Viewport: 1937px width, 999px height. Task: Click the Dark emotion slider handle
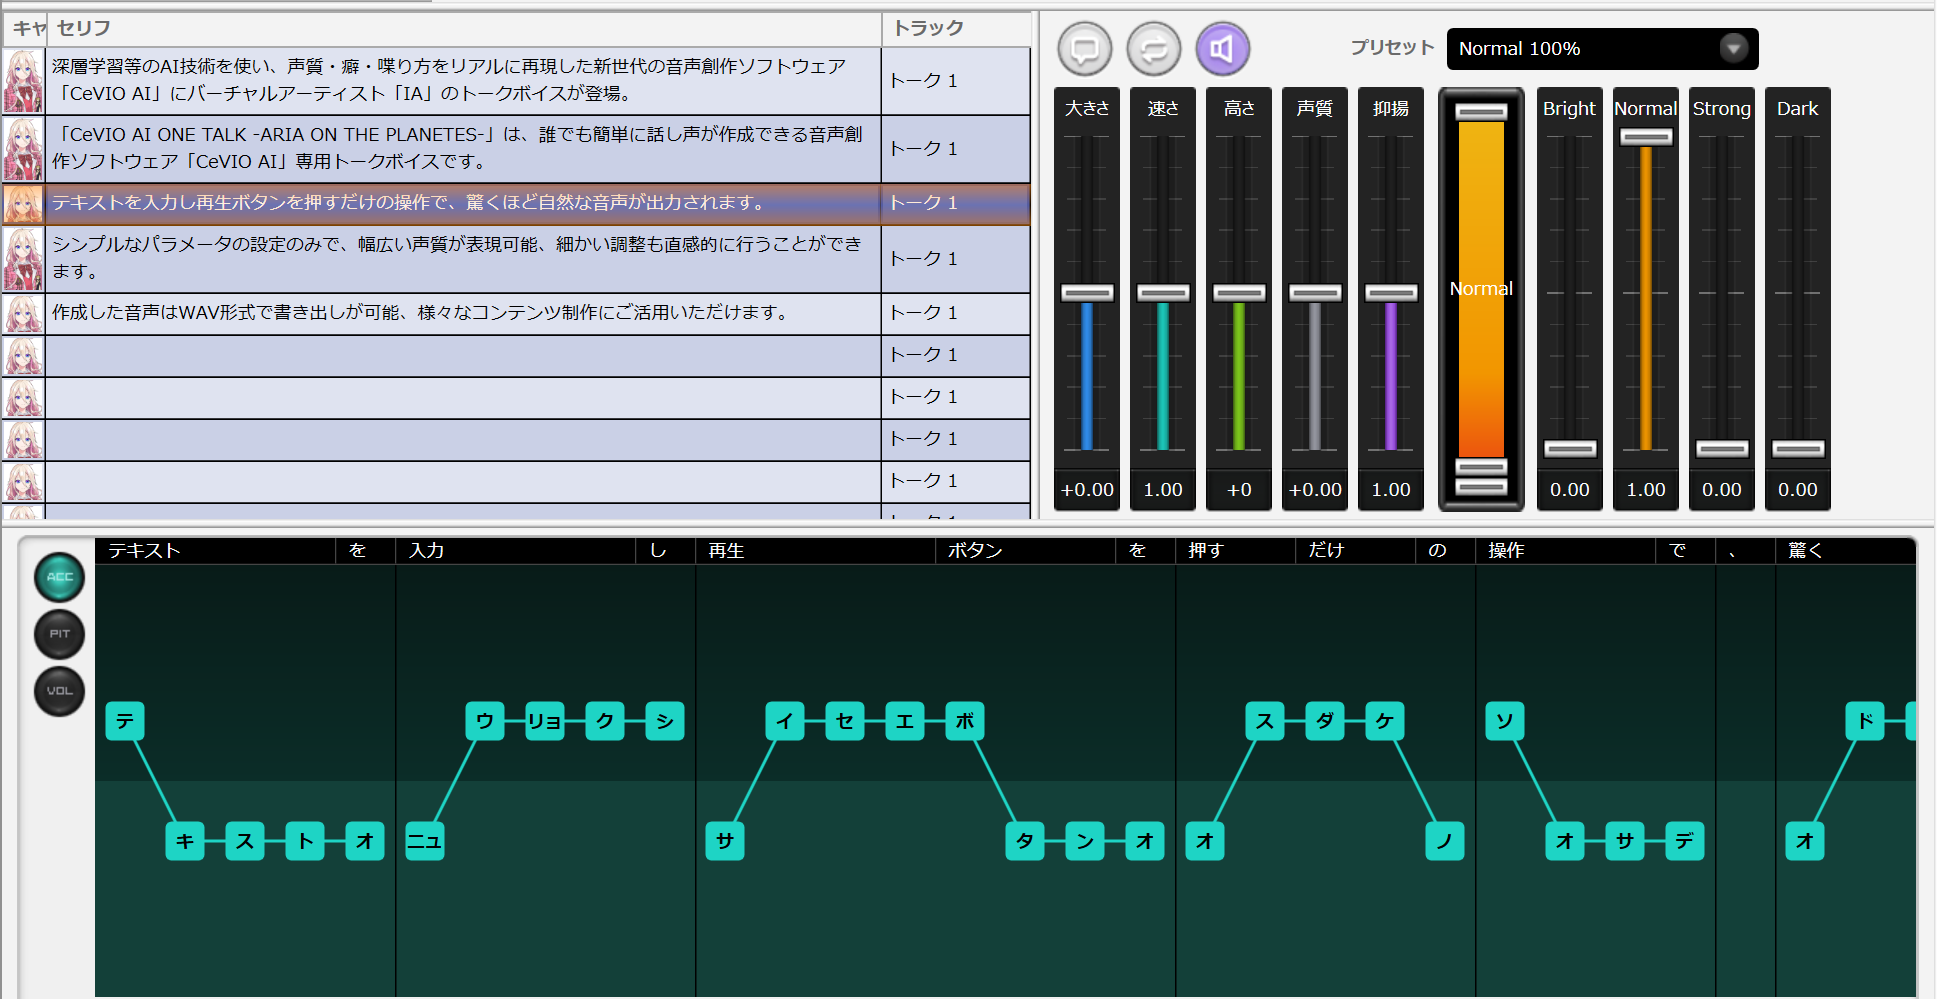coord(1798,449)
